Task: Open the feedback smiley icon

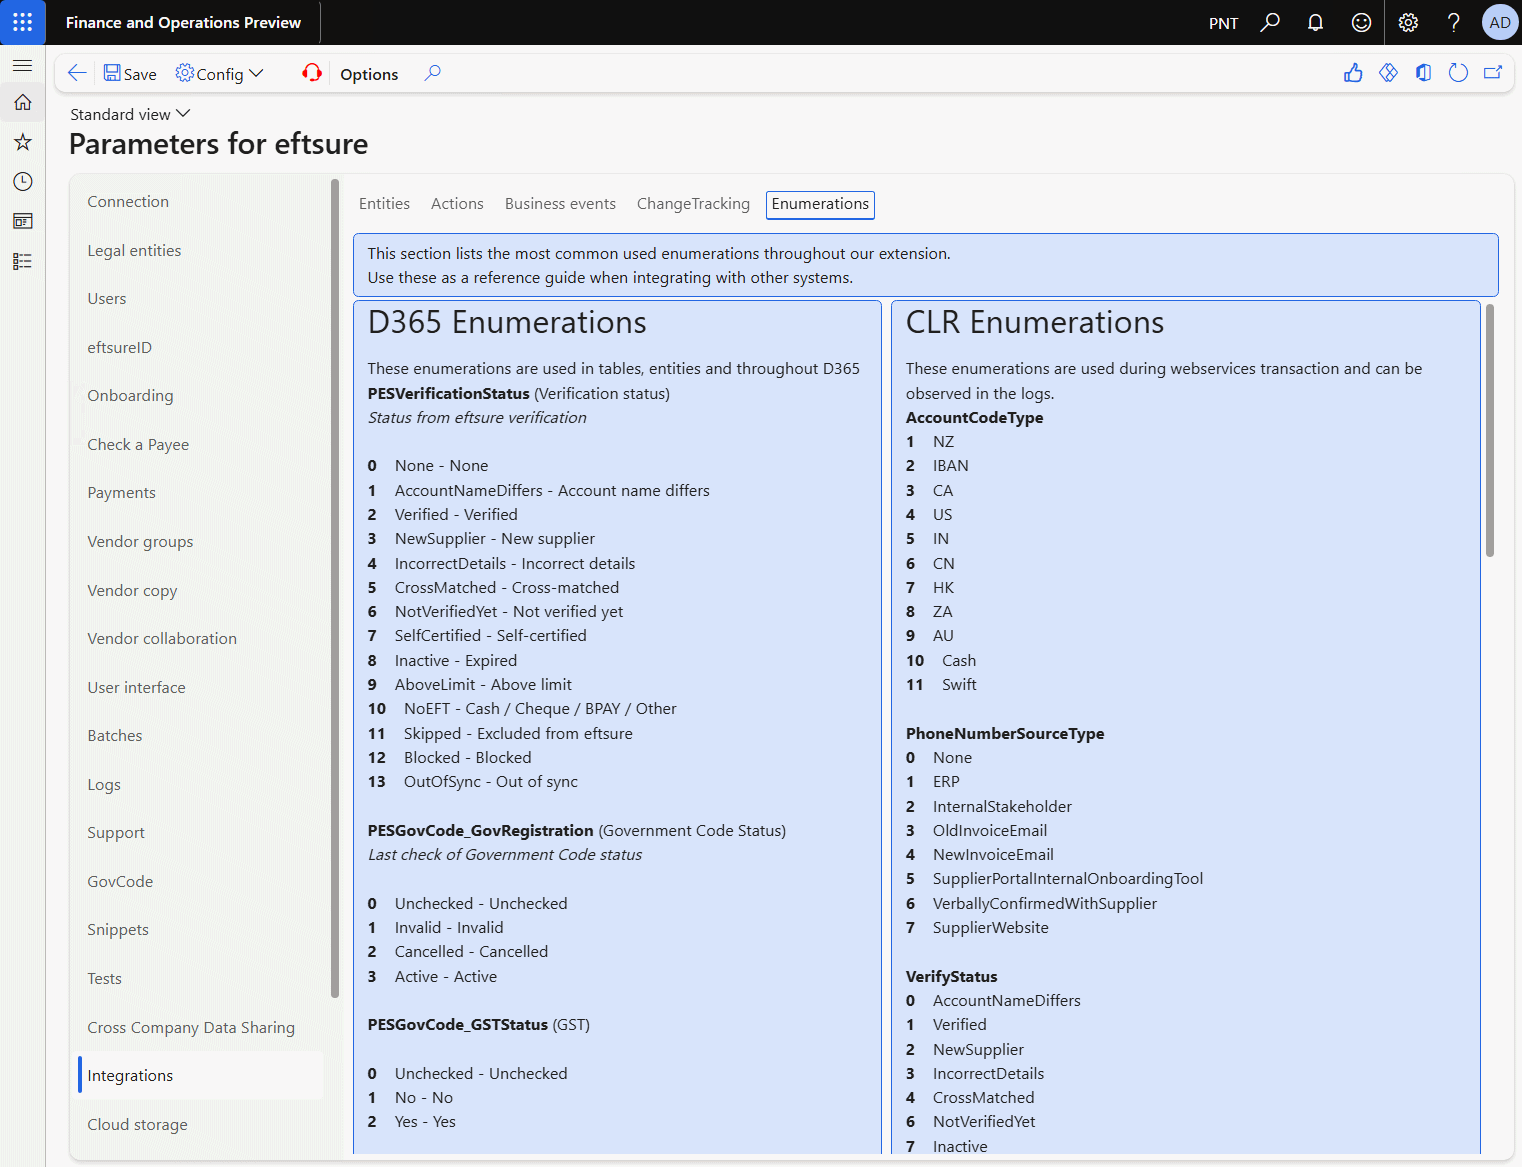Action: pyautogui.click(x=1361, y=22)
